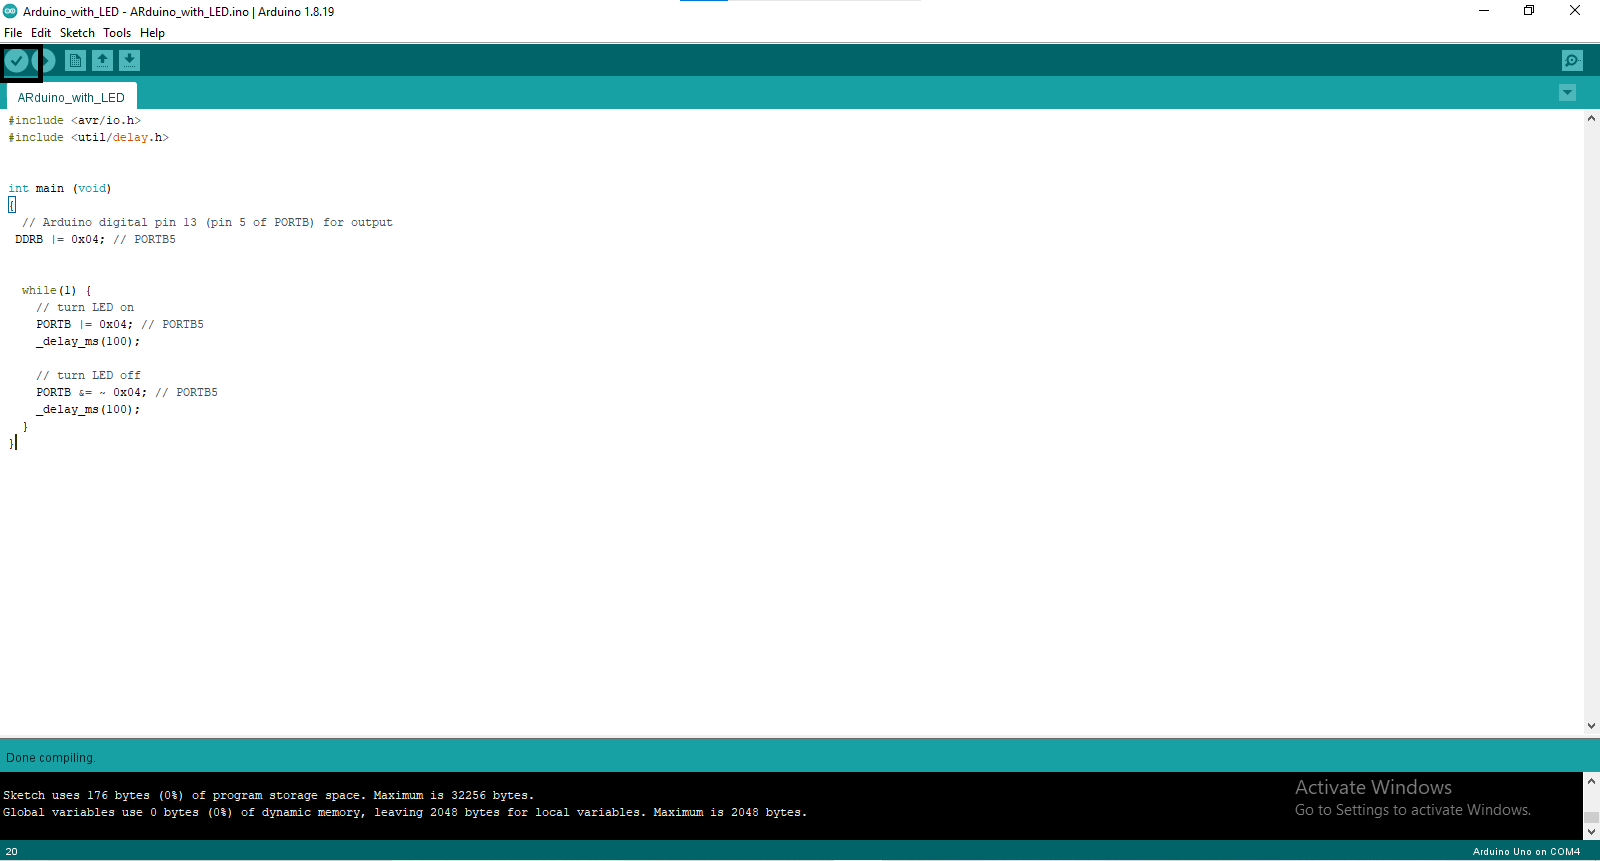Image resolution: width=1600 pixels, height=861 pixels.
Task: Open the Edit menu
Action: tap(41, 33)
